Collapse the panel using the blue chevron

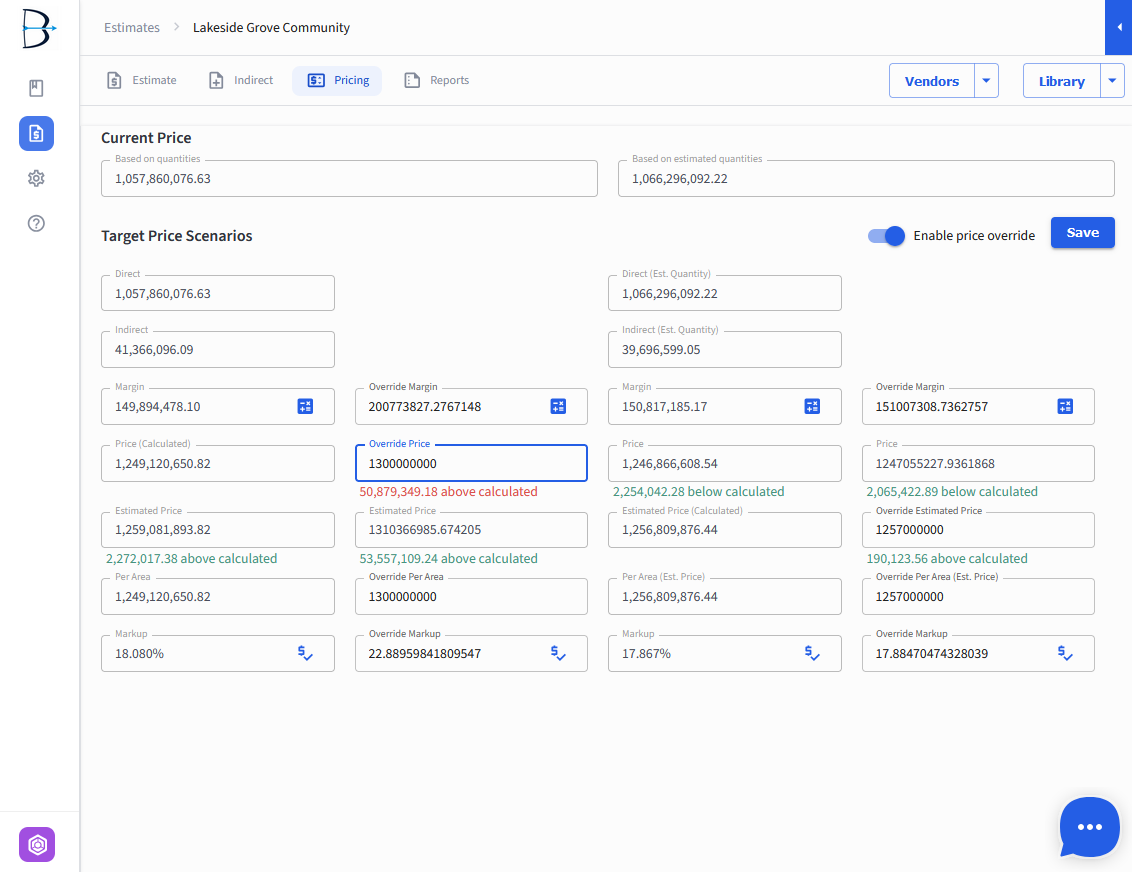click(x=1120, y=28)
